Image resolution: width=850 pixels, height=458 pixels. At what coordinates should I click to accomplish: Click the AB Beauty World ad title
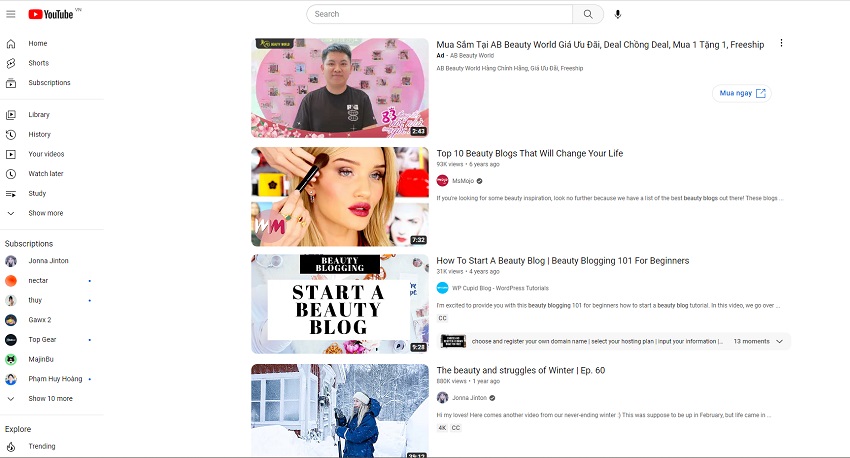pyautogui.click(x=600, y=45)
